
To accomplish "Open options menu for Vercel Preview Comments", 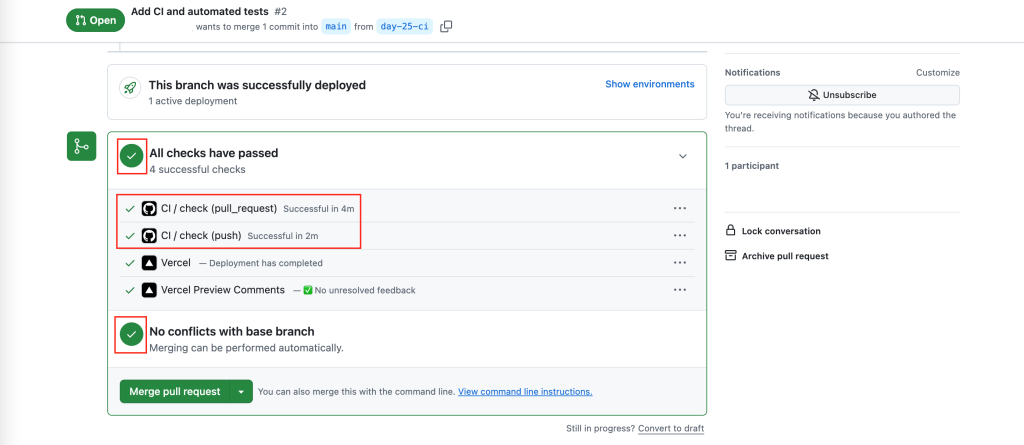I will tap(680, 289).
